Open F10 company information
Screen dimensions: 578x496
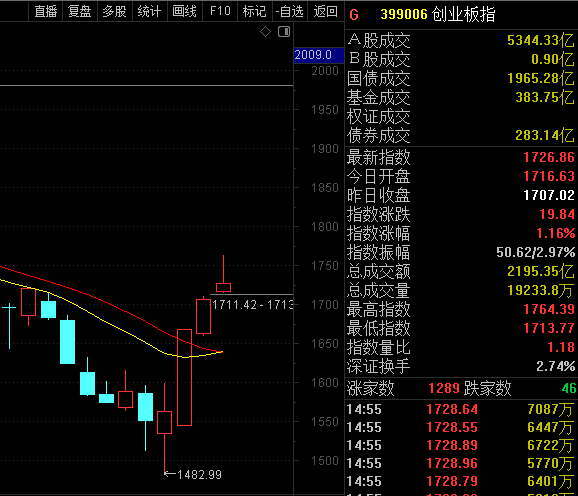[x=220, y=11]
